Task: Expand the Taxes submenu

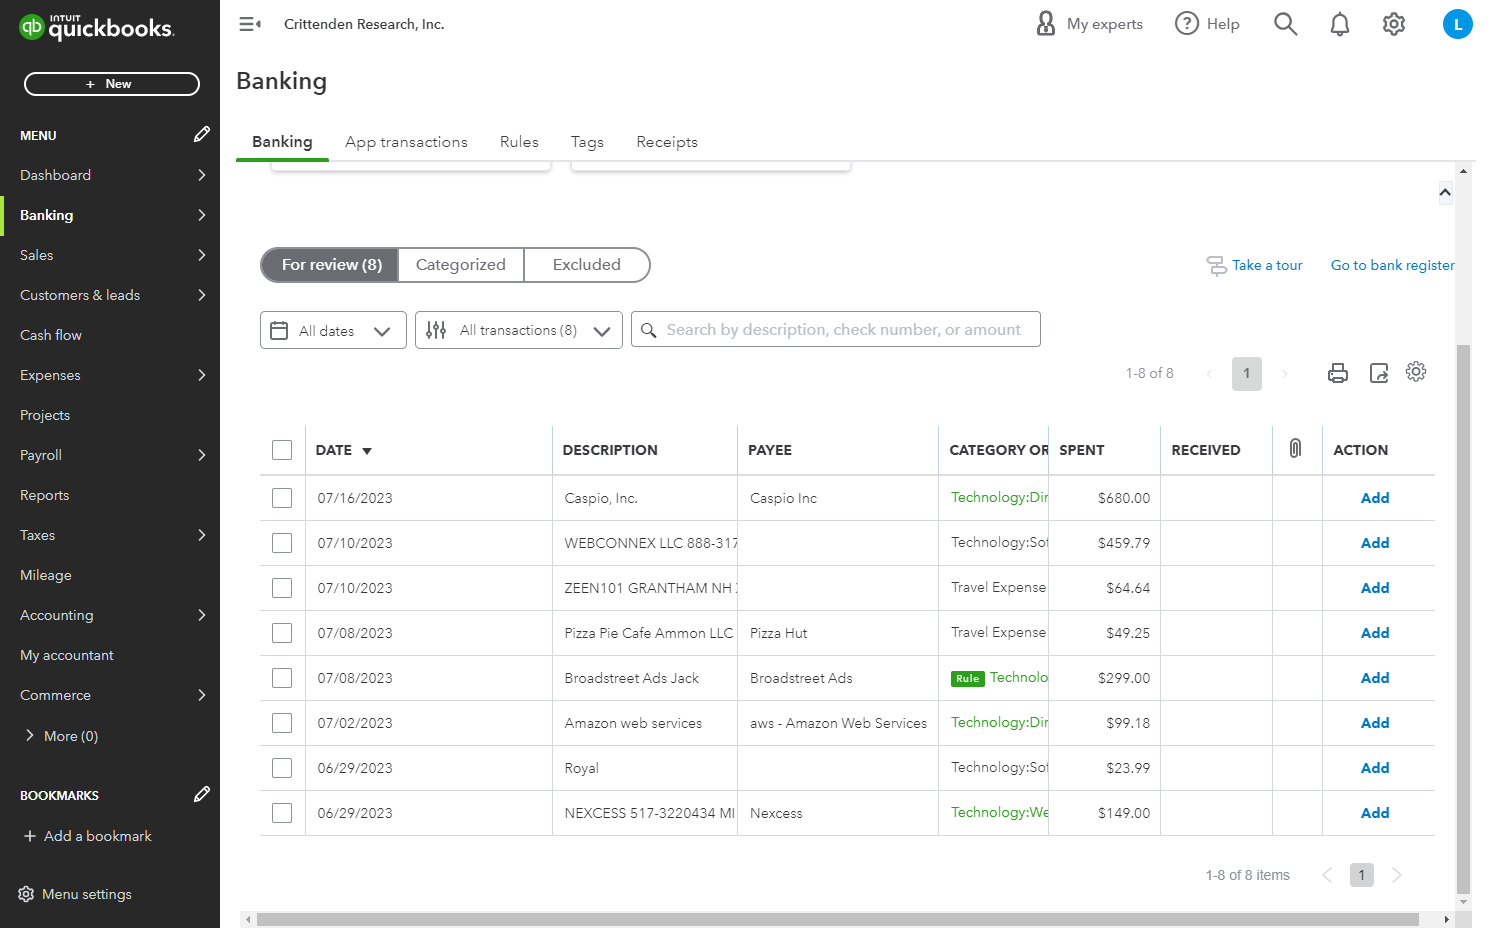Action: point(202,535)
